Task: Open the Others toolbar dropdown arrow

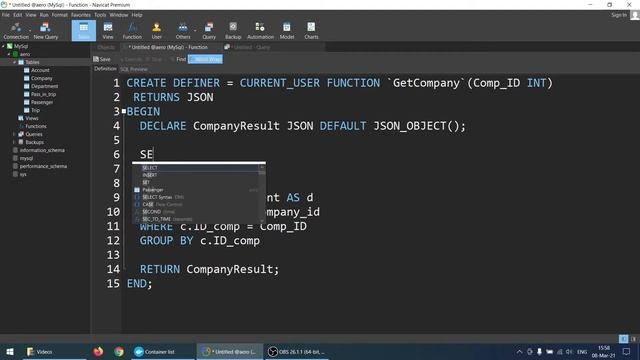Action: point(195,30)
